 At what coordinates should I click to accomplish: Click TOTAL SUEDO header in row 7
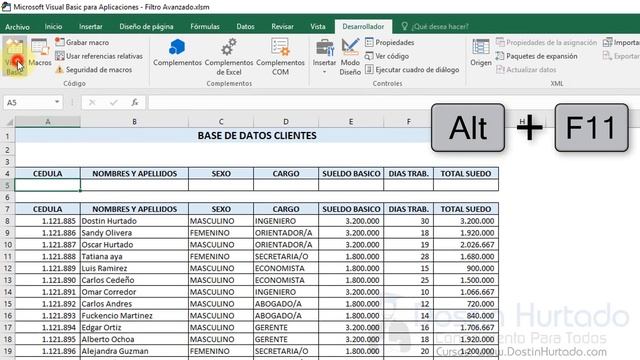click(x=466, y=209)
